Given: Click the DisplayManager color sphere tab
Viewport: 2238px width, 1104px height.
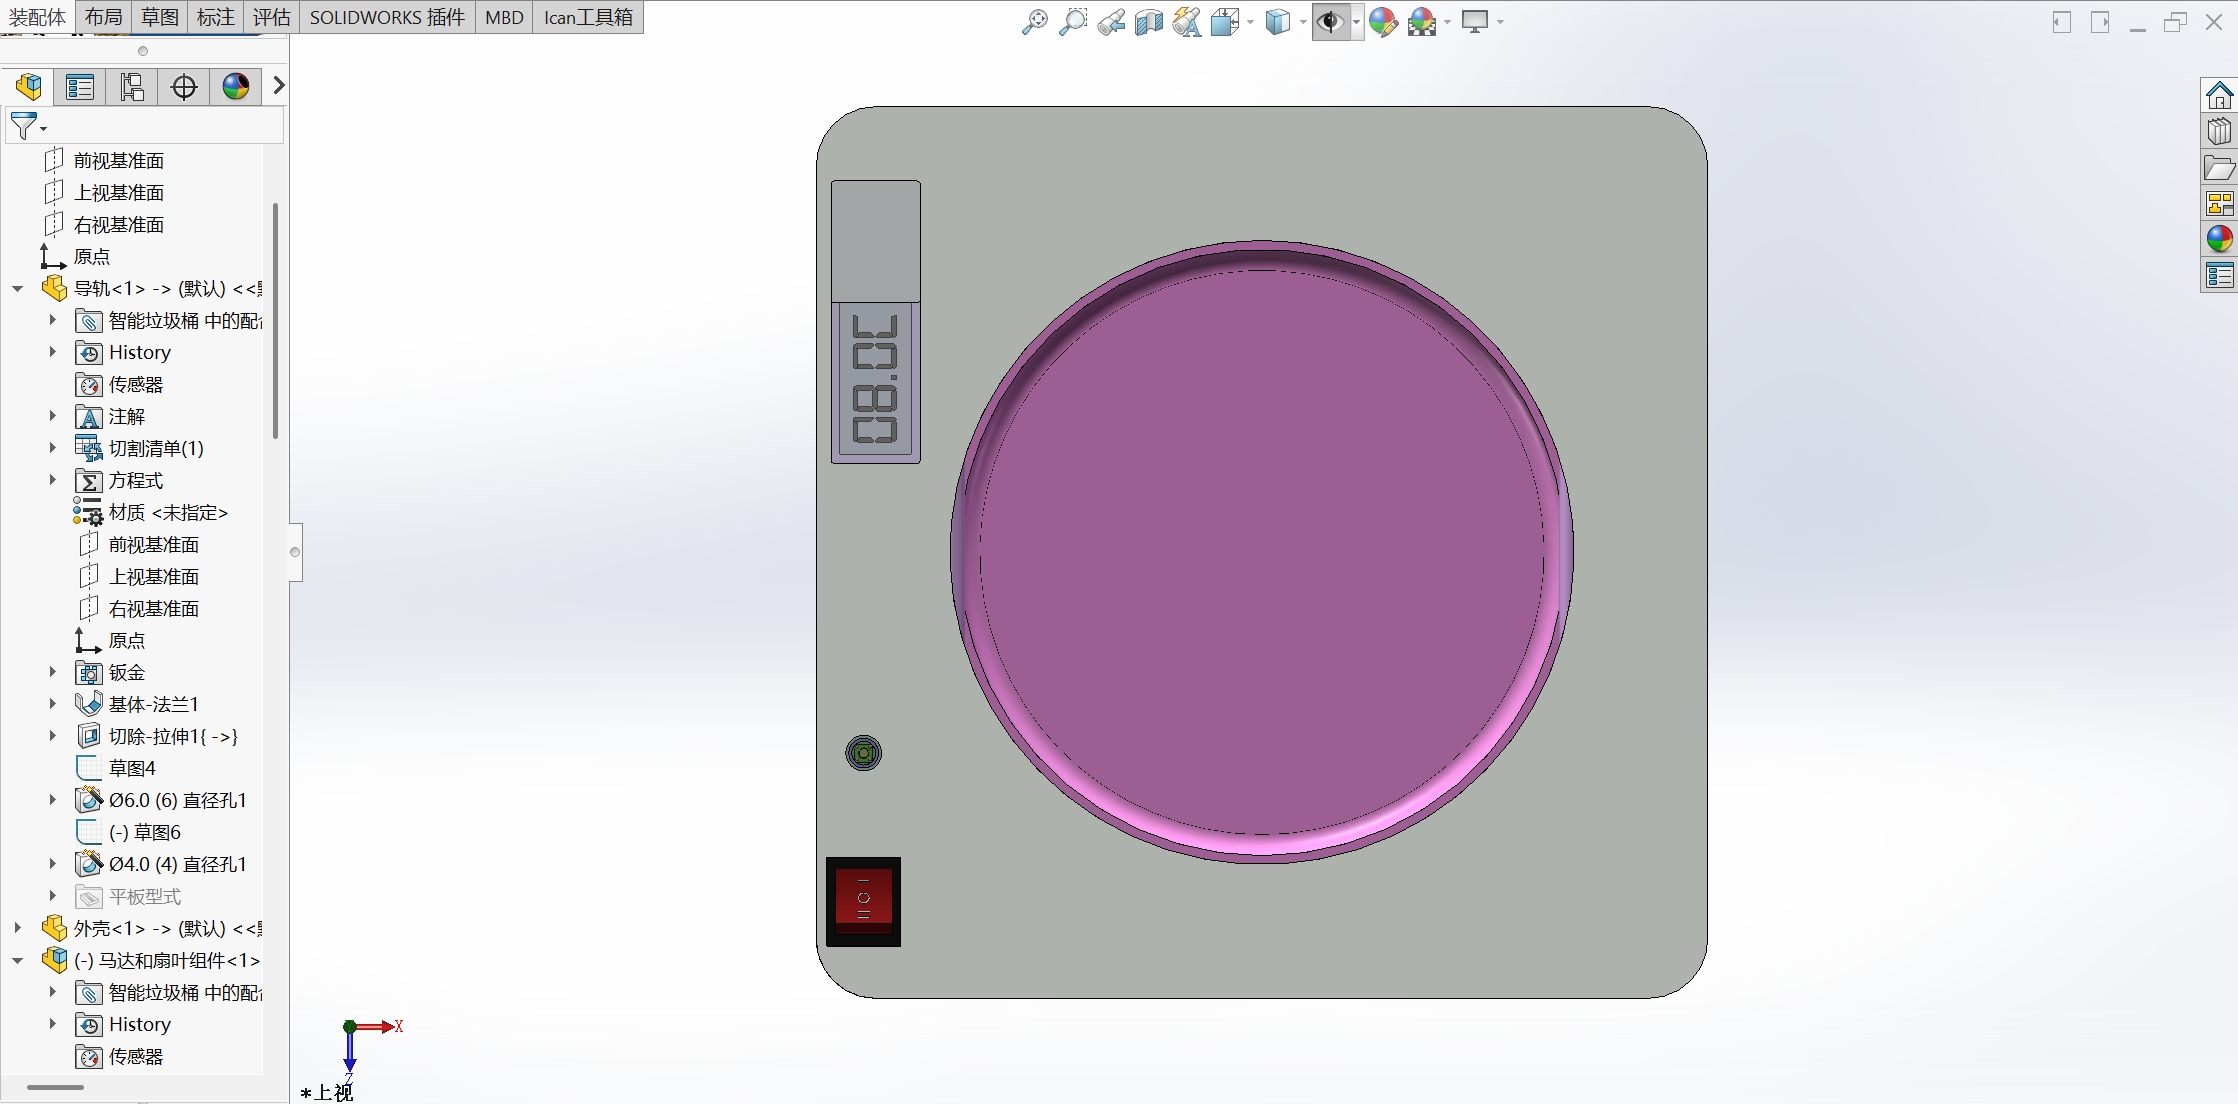Looking at the screenshot, I should [236, 87].
